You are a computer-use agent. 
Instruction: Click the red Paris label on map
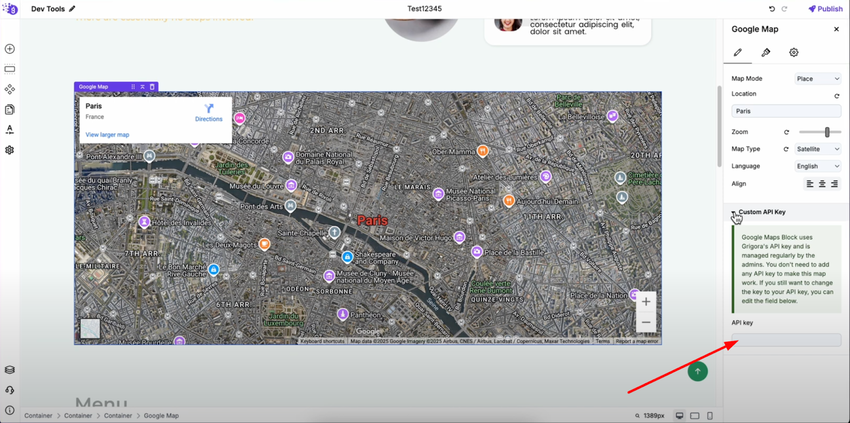pyautogui.click(x=372, y=220)
